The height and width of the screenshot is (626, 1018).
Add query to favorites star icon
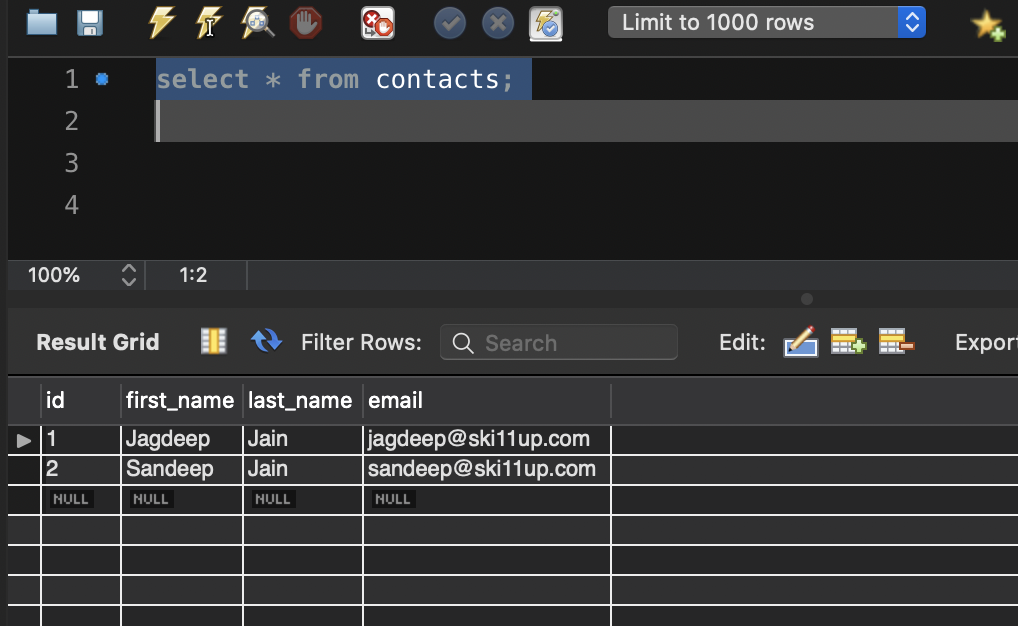coord(988,24)
